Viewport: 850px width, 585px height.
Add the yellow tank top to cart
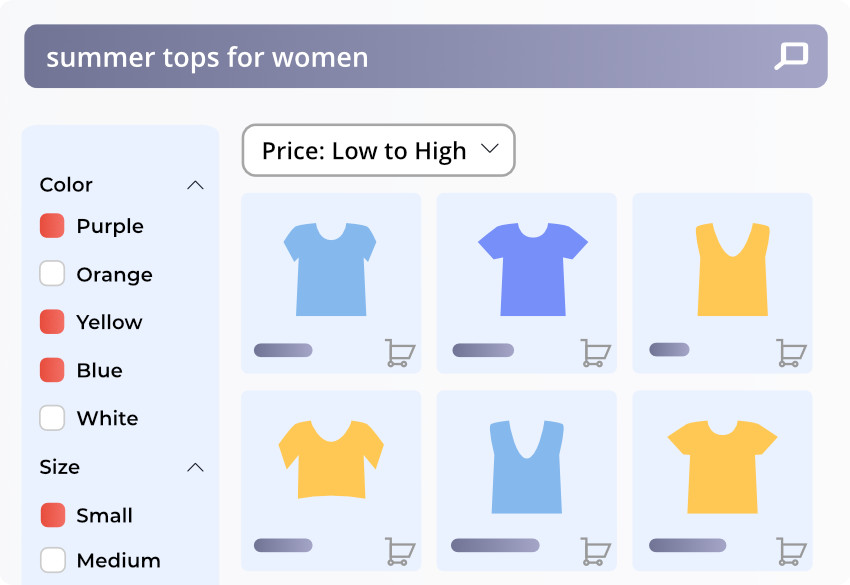pos(791,353)
